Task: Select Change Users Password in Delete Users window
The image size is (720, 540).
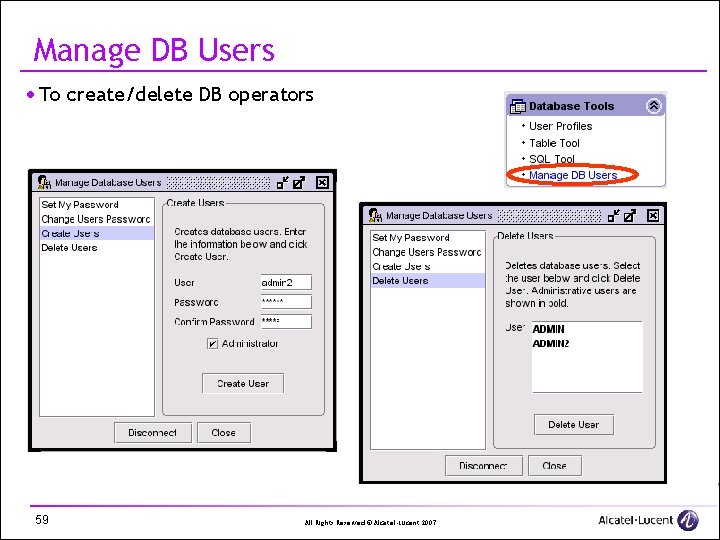Action: [x=428, y=252]
